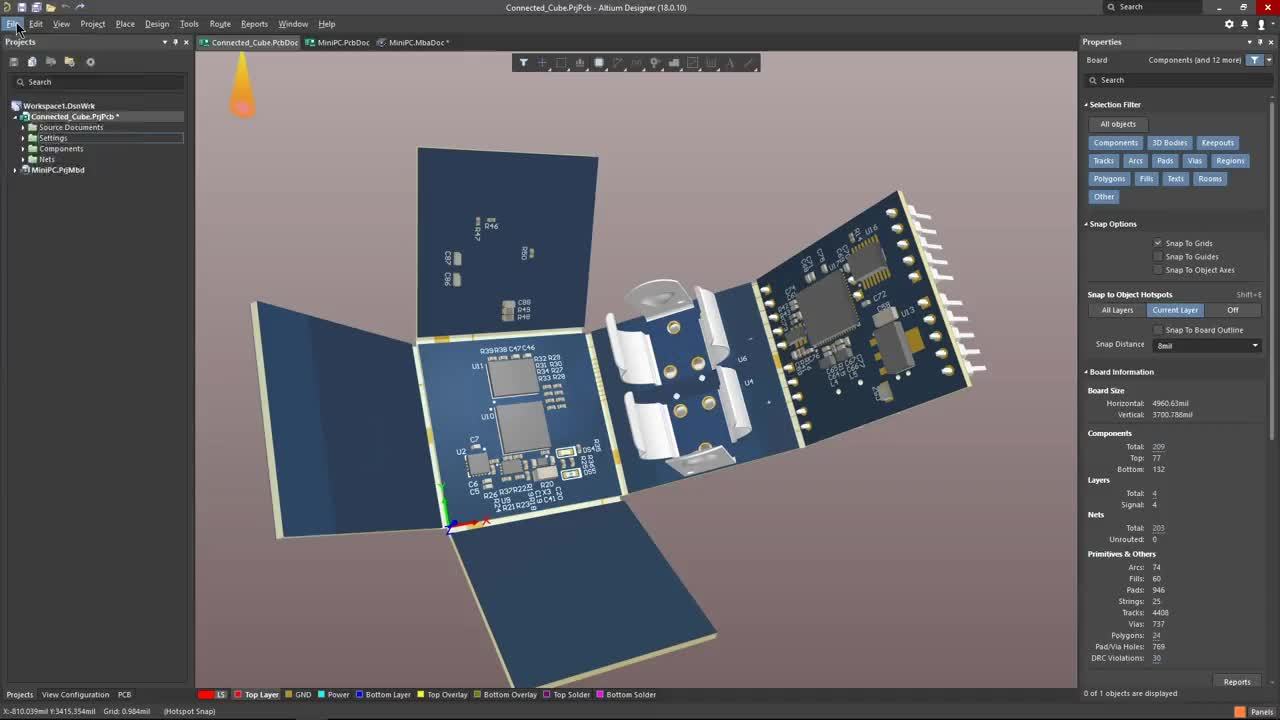Enable Snap To Guides checkbox
Image resolution: width=1280 pixels, height=720 pixels.
click(1158, 257)
